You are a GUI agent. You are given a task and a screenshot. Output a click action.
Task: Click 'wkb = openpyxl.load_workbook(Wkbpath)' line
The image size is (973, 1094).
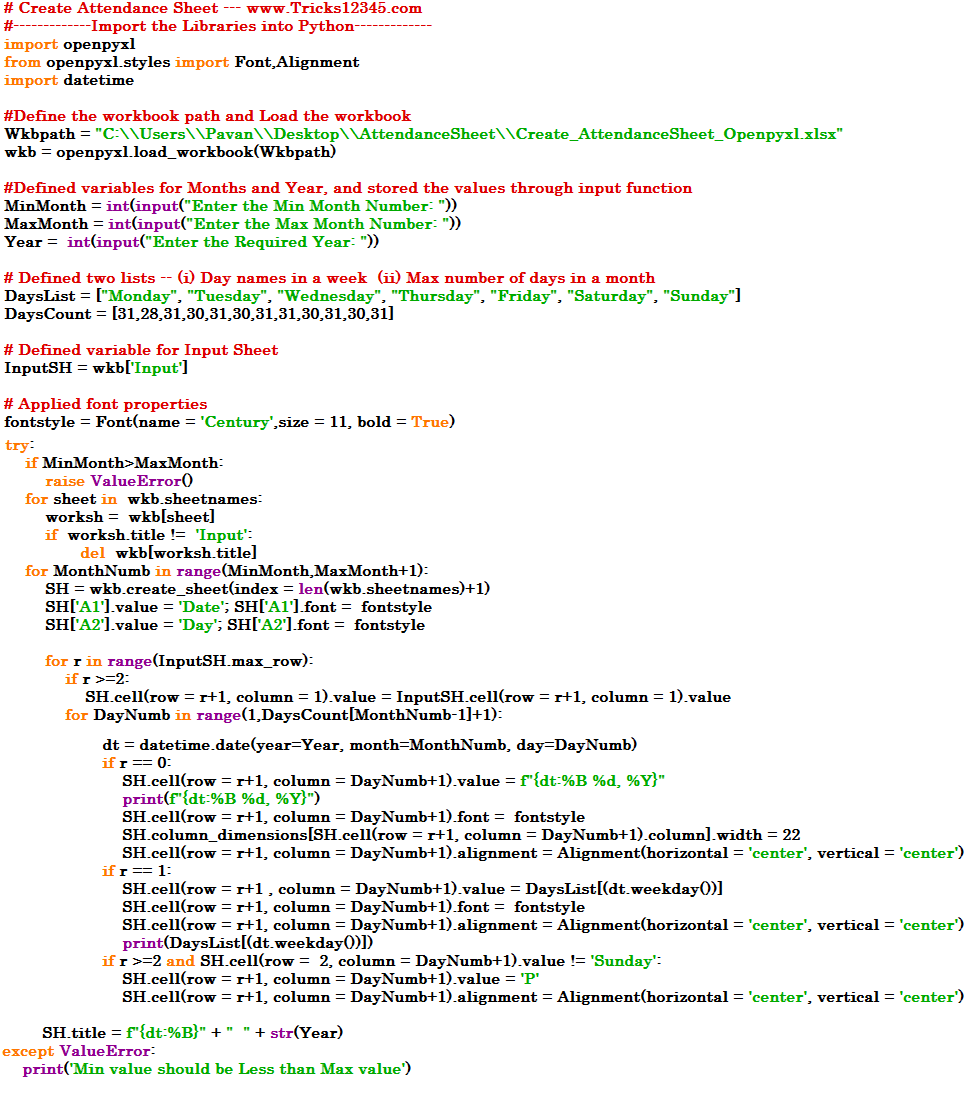point(170,152)
